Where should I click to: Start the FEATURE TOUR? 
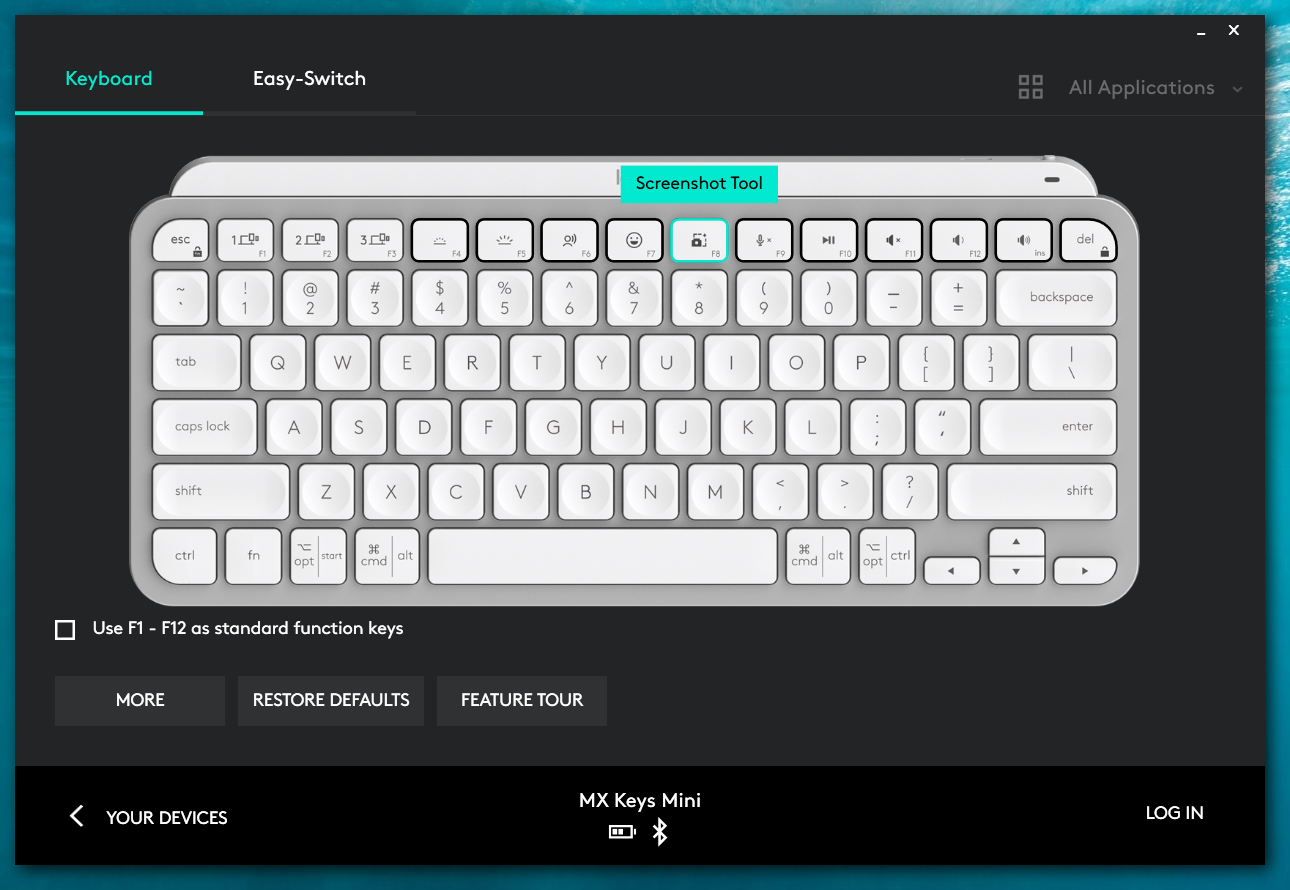tap(522, 700)
